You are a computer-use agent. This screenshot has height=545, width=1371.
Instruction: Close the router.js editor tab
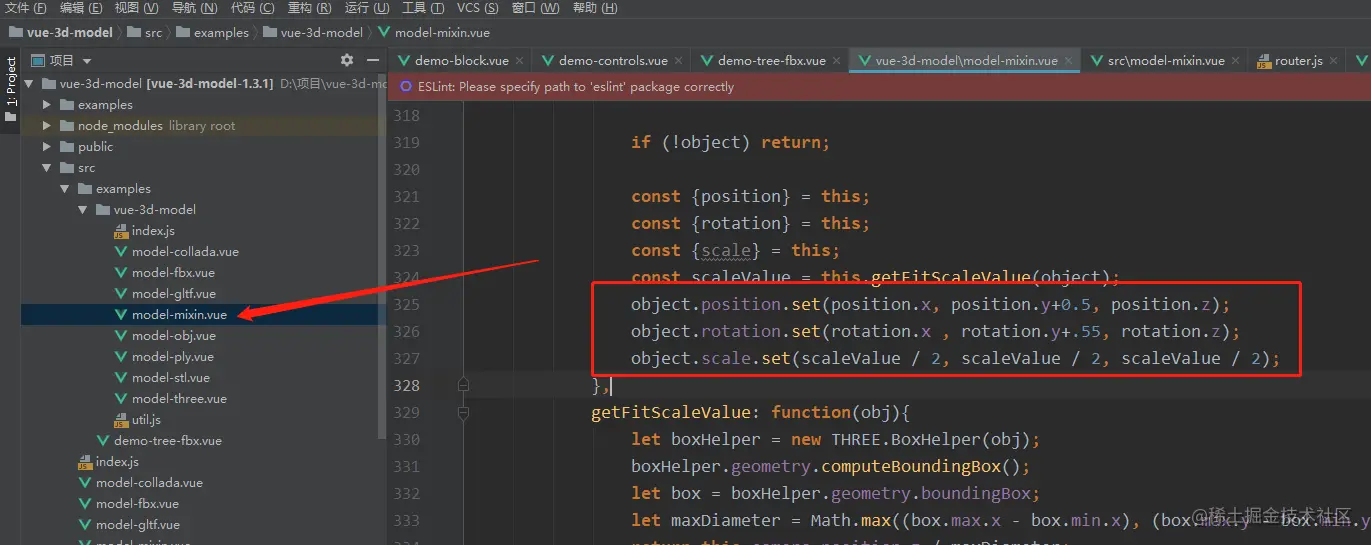coord(1334,61)
